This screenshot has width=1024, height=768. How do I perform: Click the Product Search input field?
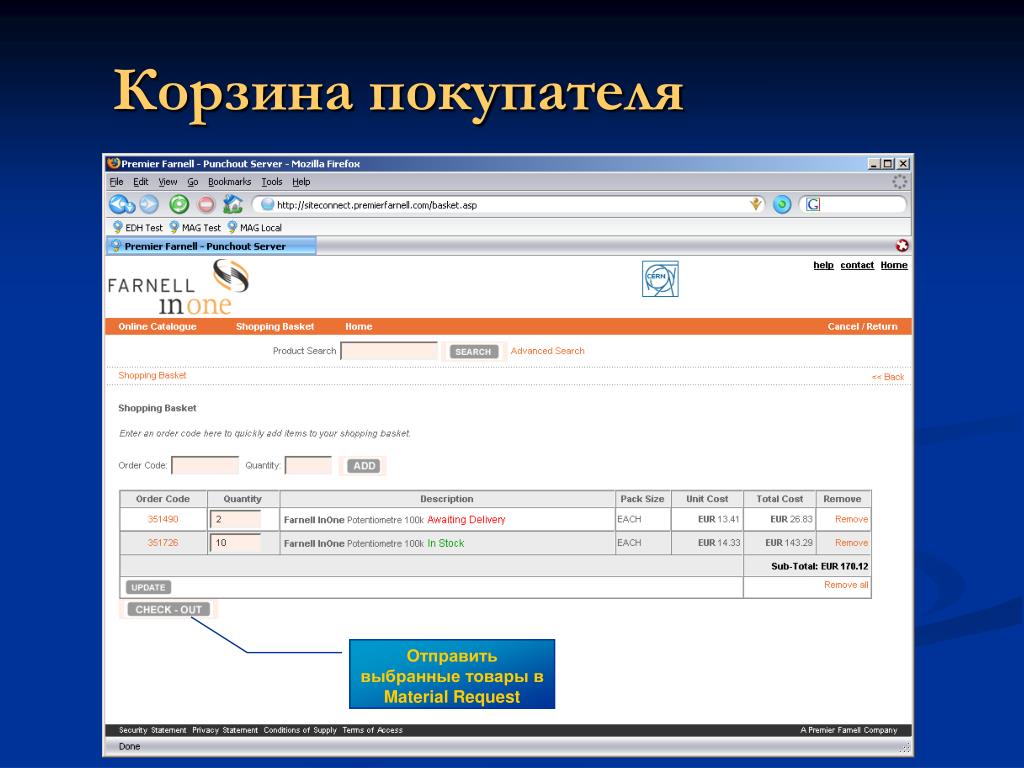389,351
